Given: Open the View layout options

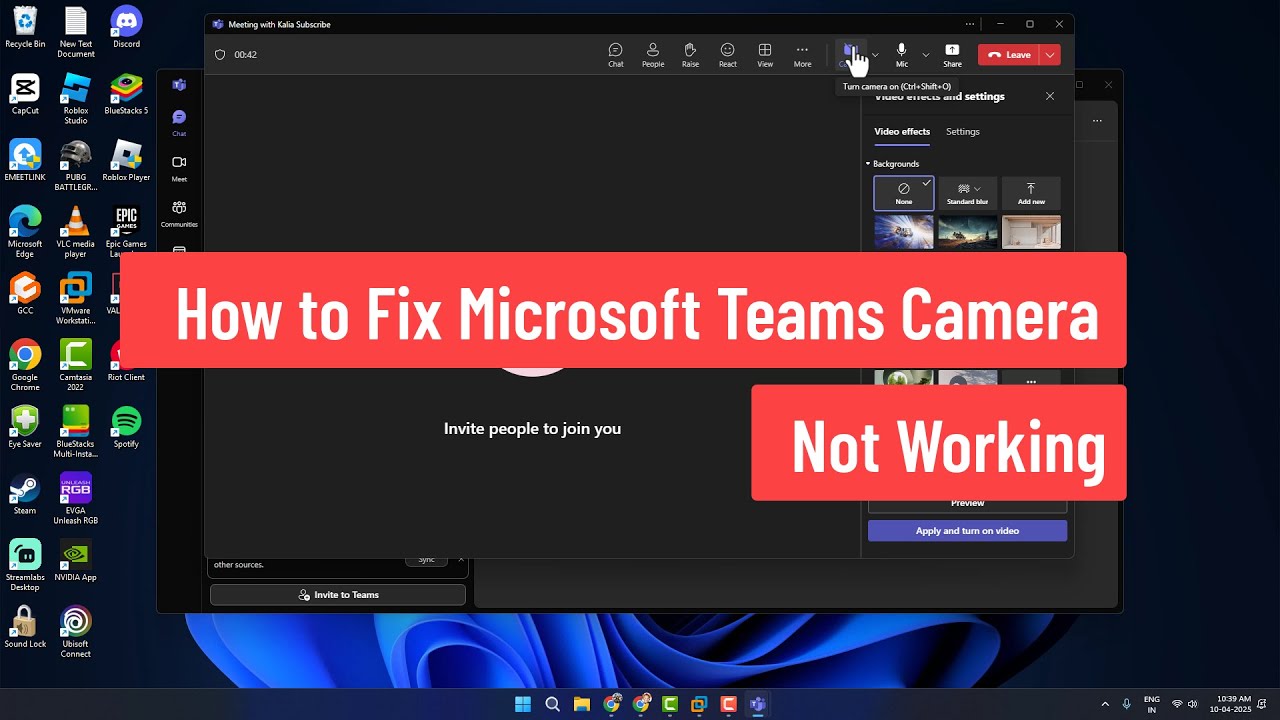Looking at the screenshot, I should (x=765, y=55).
